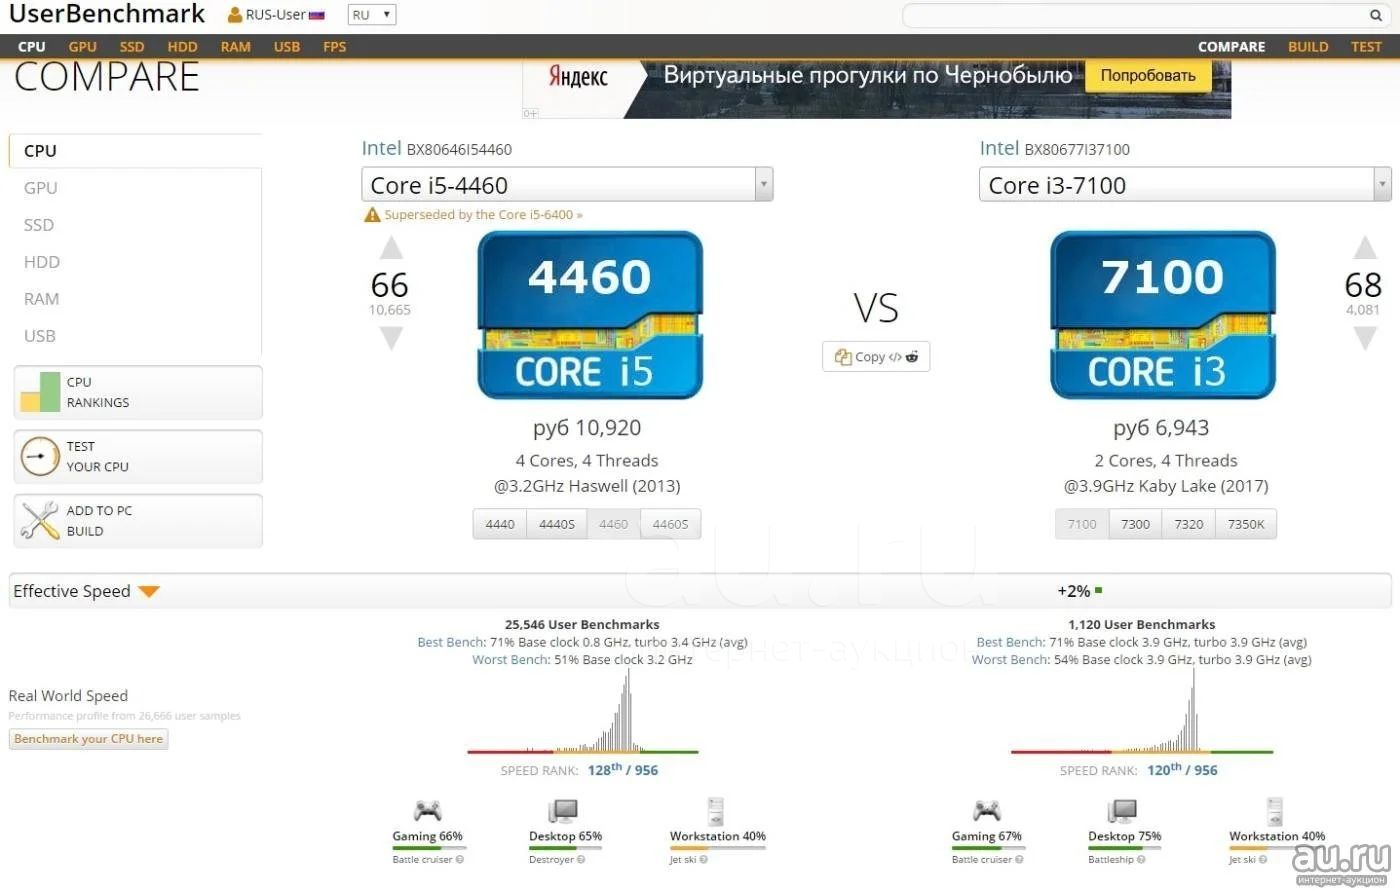Image resolution: width=1400 pixels, height=891 pixels.
Task: Downvote the Core i5-4460 with down arrow
Action: 391,338
